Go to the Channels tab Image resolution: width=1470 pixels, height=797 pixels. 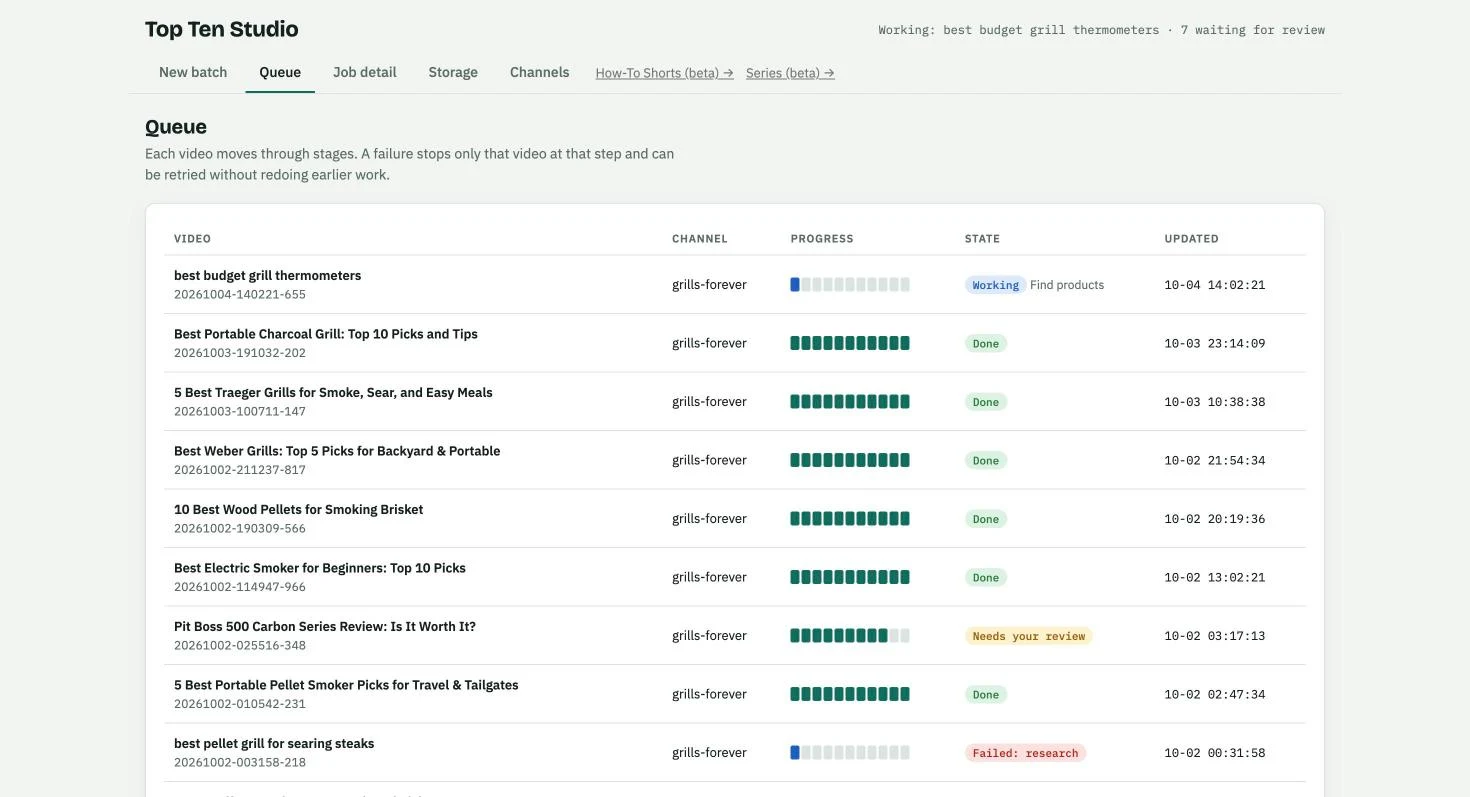click(x=539, y=72)
